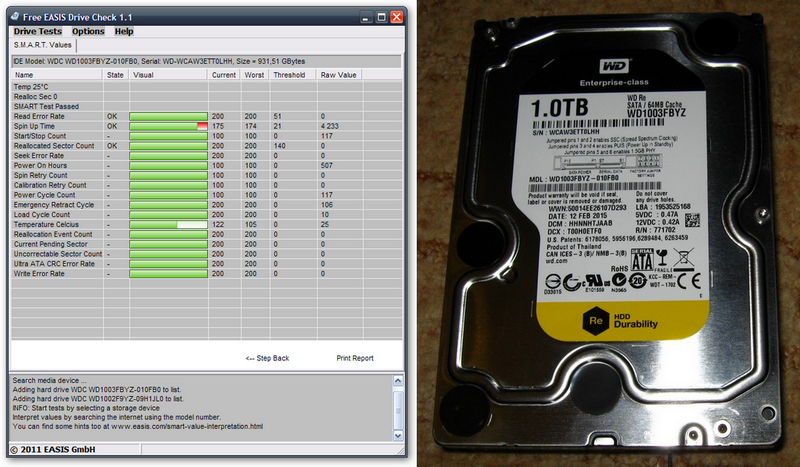
Task: Click threshold value 140 for Reallocated Sector Count
Action: click(x=279, y=146)
